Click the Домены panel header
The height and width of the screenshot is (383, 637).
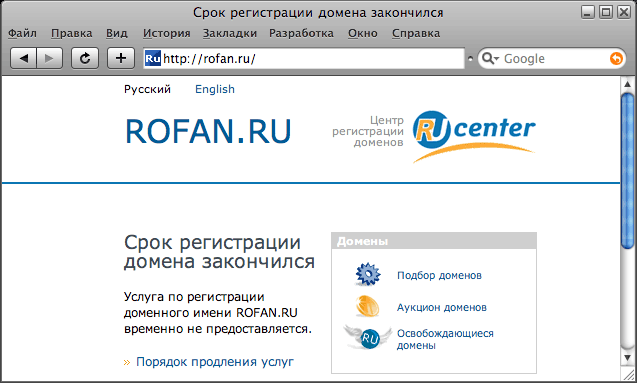[x=434, y=241]
